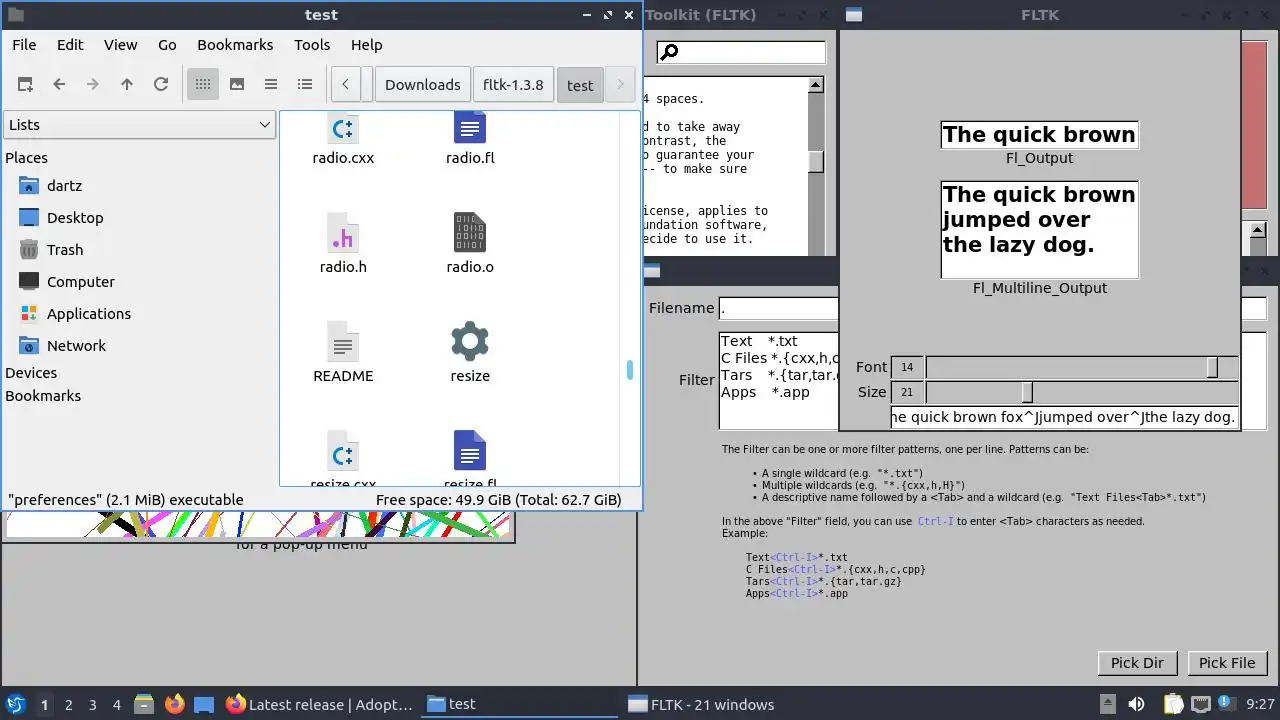This screenshot has width=1280, height=720.
Task: Open a new tab in file manager
Action: pyautogui.click(x=25, y=85)
